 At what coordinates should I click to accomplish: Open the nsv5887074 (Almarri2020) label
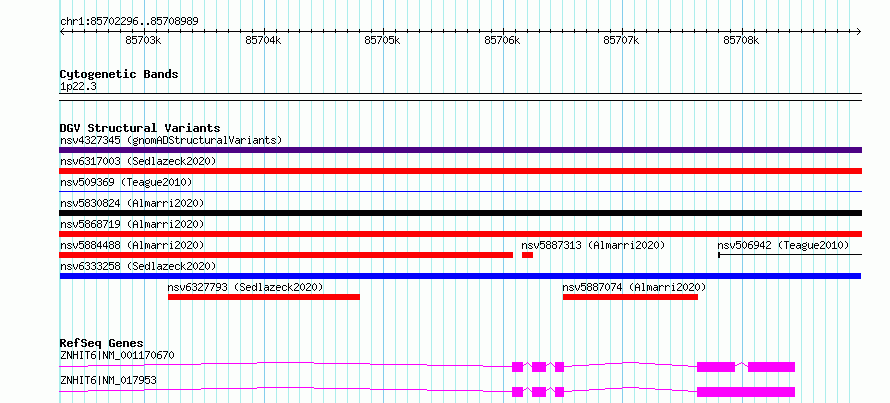point(634,287)
